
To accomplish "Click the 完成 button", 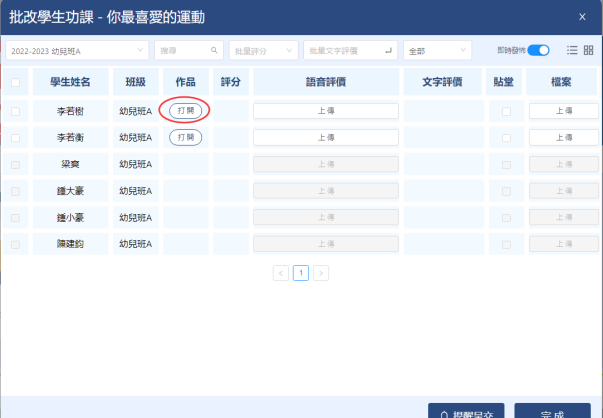I will tap(552, 413).
